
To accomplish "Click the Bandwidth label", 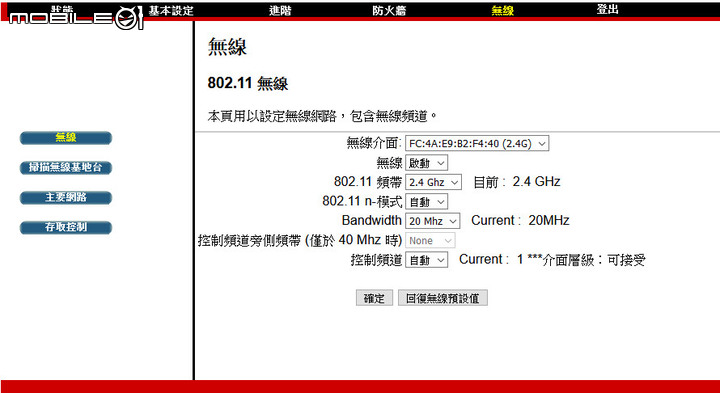I will click(372, 220).
